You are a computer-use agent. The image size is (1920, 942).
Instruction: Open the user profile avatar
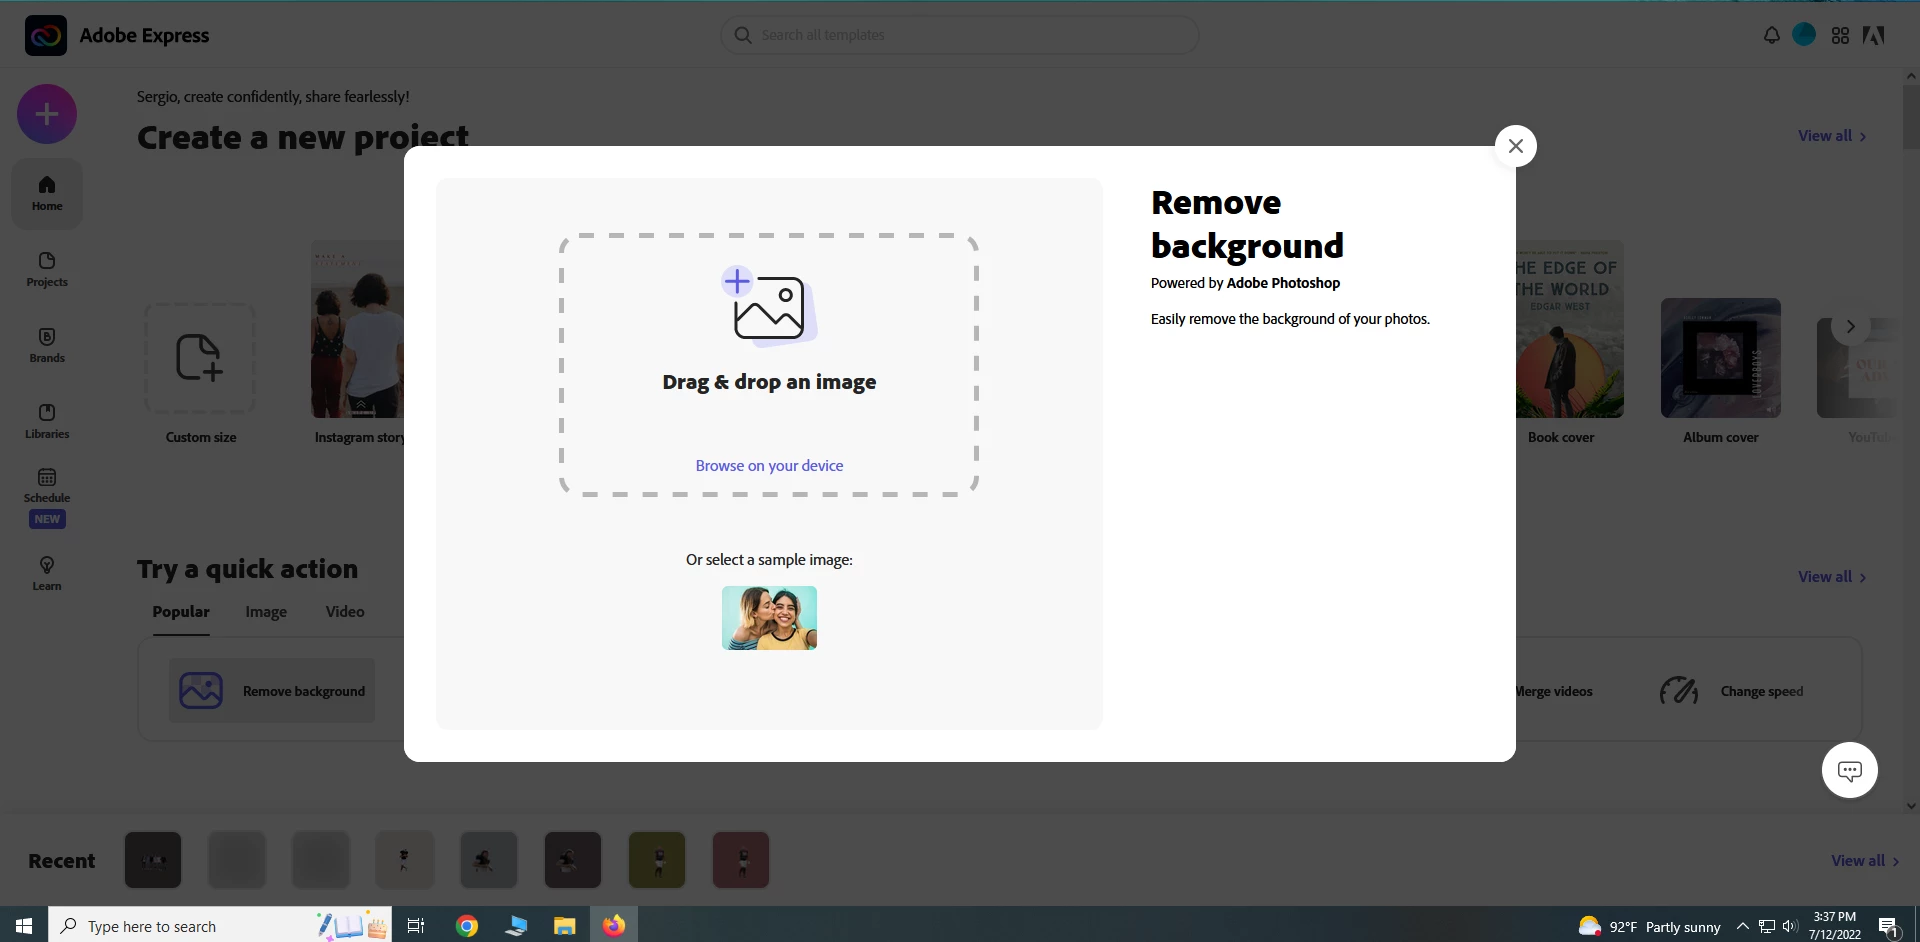click(x=1804, y=35)
